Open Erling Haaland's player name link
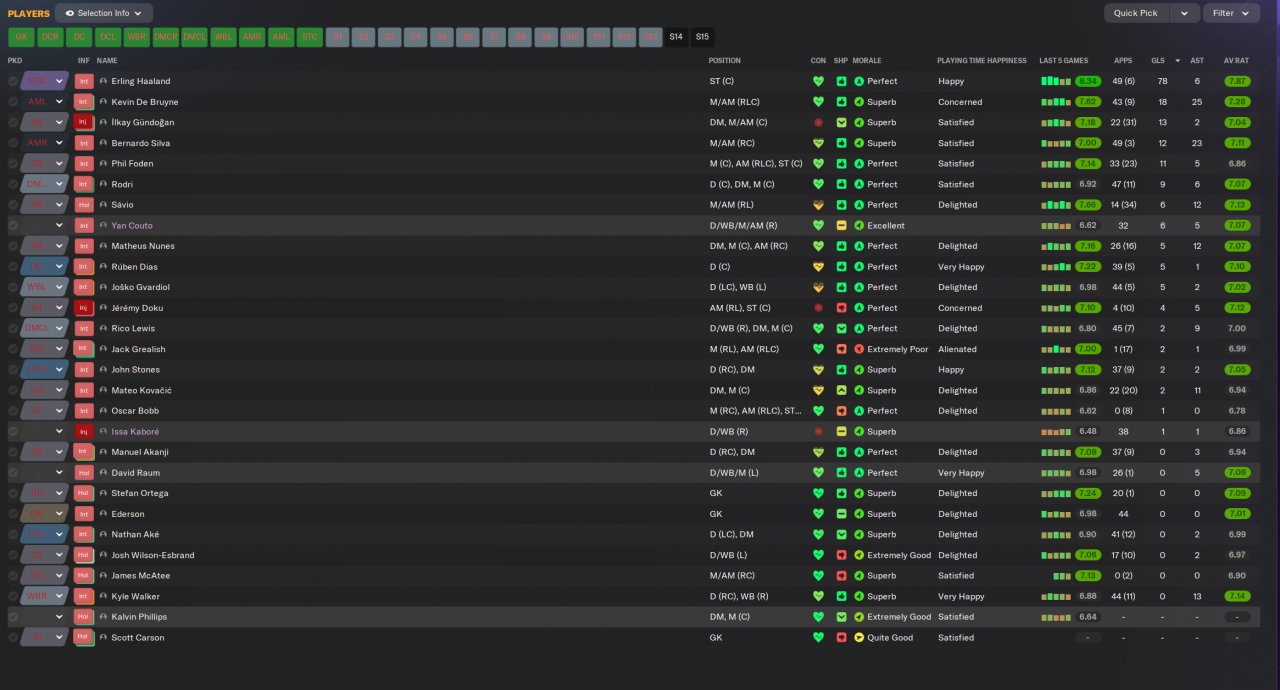The height and width of the screenshot is (690, 1280). (x=141, y=81)
